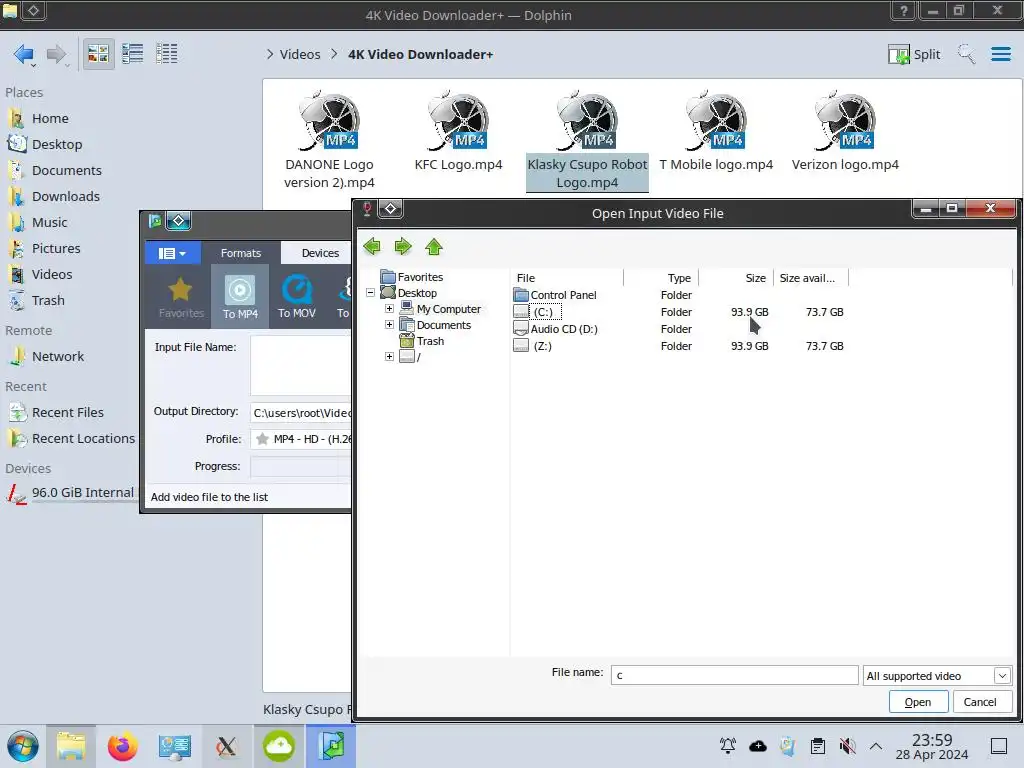1024x768 pixels.
Task: Collapse Desktop node in dialog tree
Action: [370, 293]
